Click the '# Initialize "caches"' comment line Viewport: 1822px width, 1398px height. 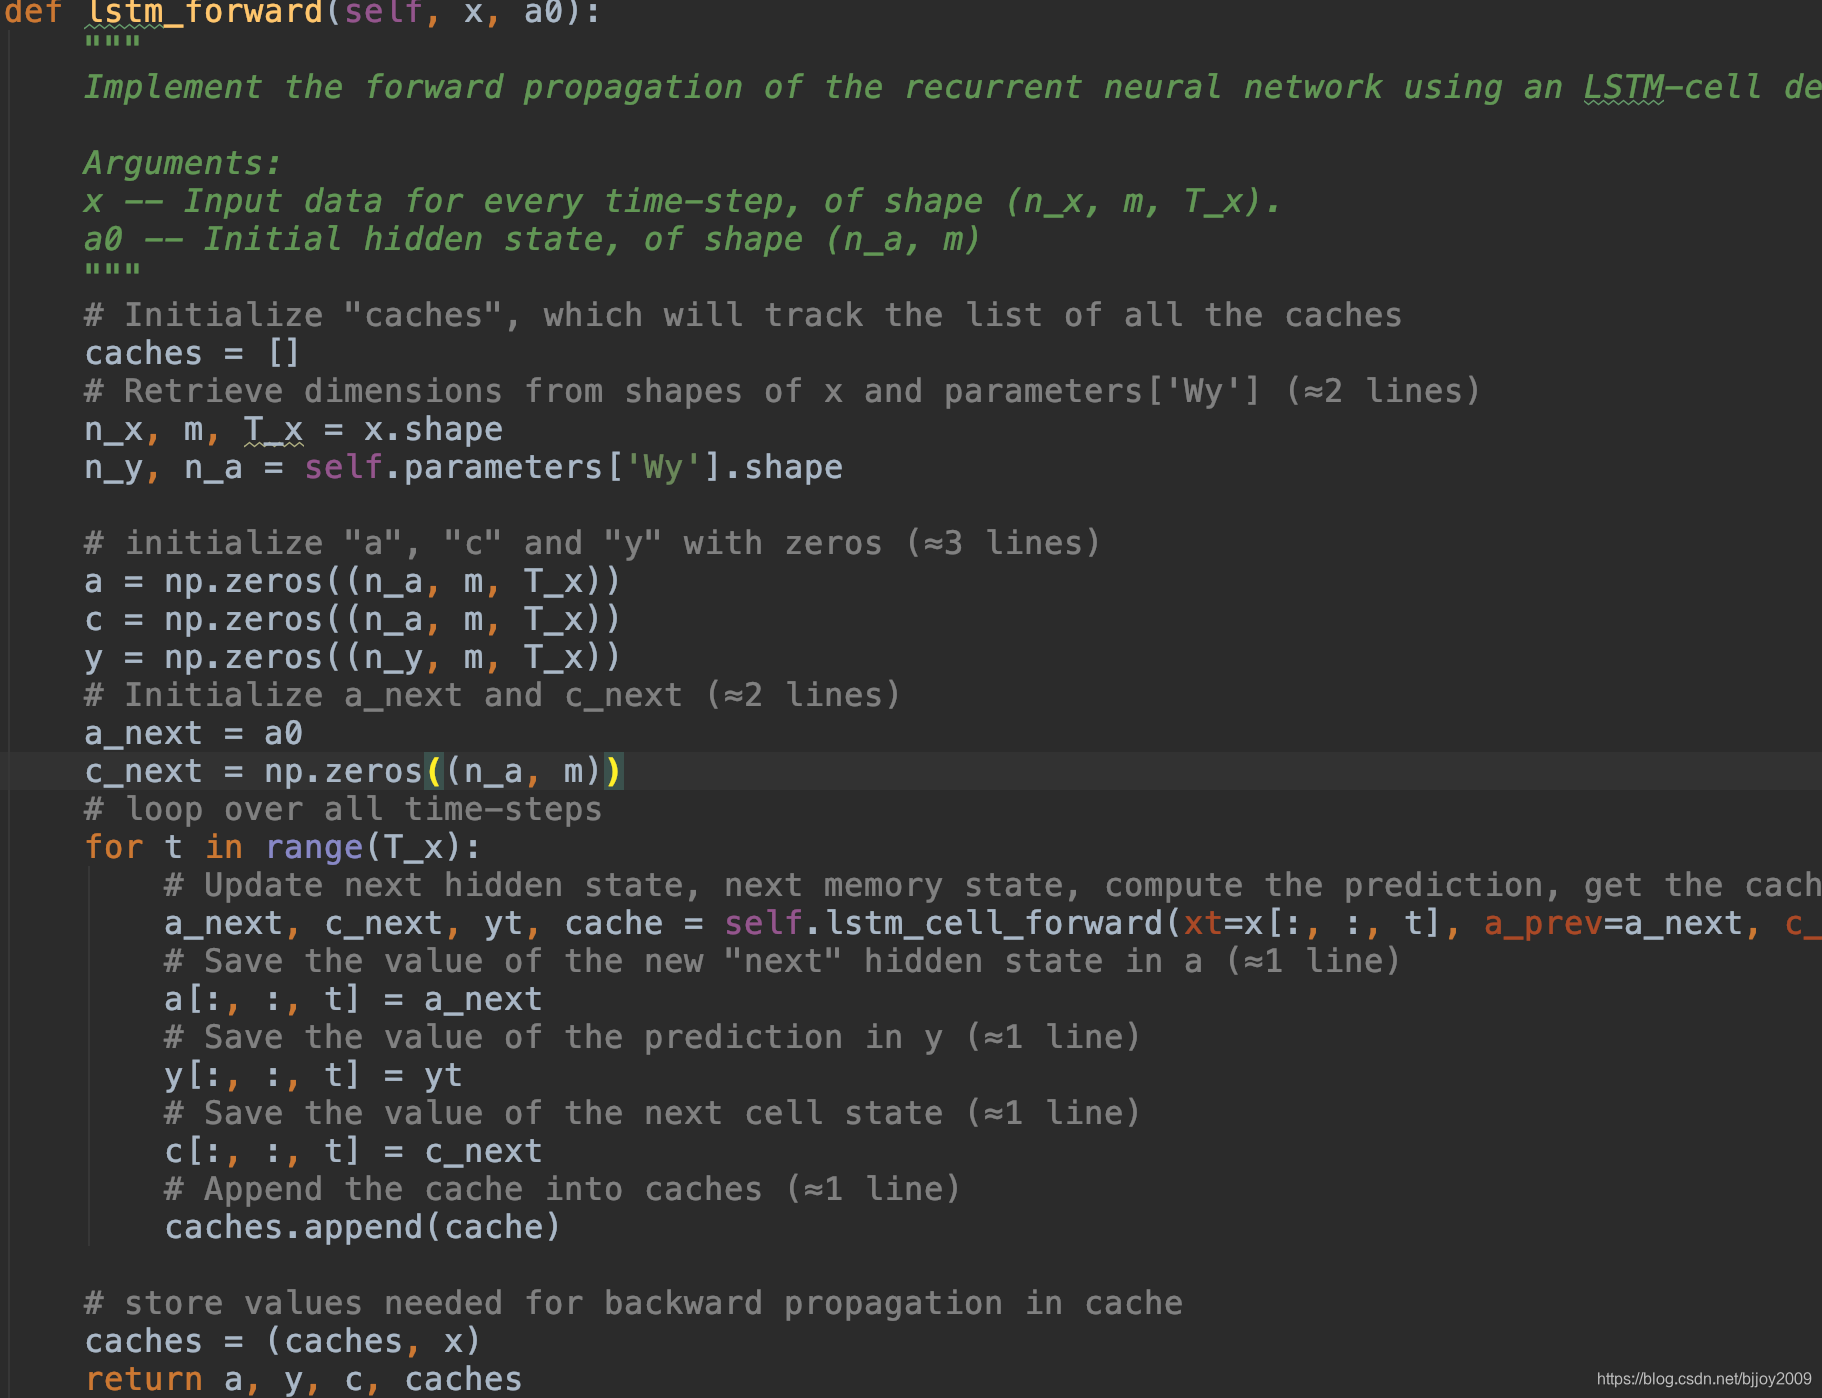pyautogui.click(x=744, y=315)
